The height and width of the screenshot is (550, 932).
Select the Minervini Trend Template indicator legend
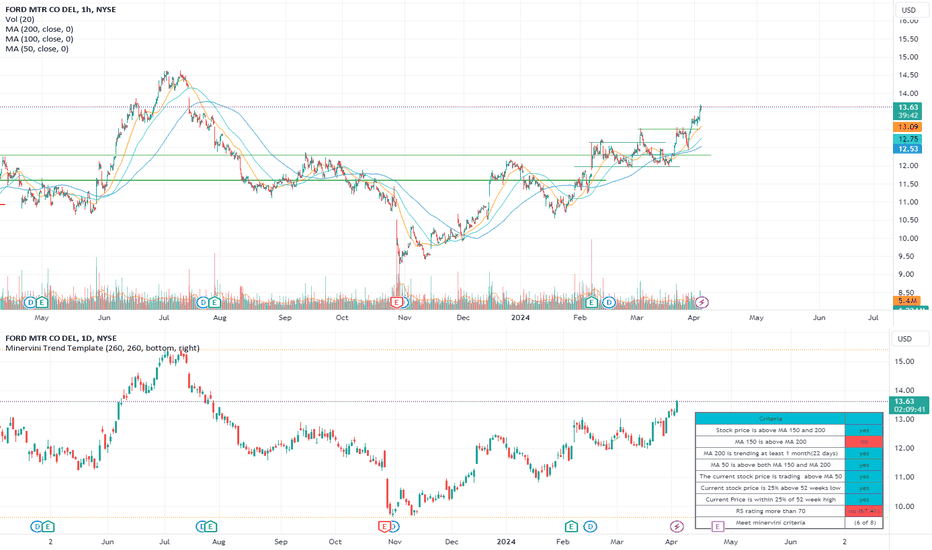(102, 348)
